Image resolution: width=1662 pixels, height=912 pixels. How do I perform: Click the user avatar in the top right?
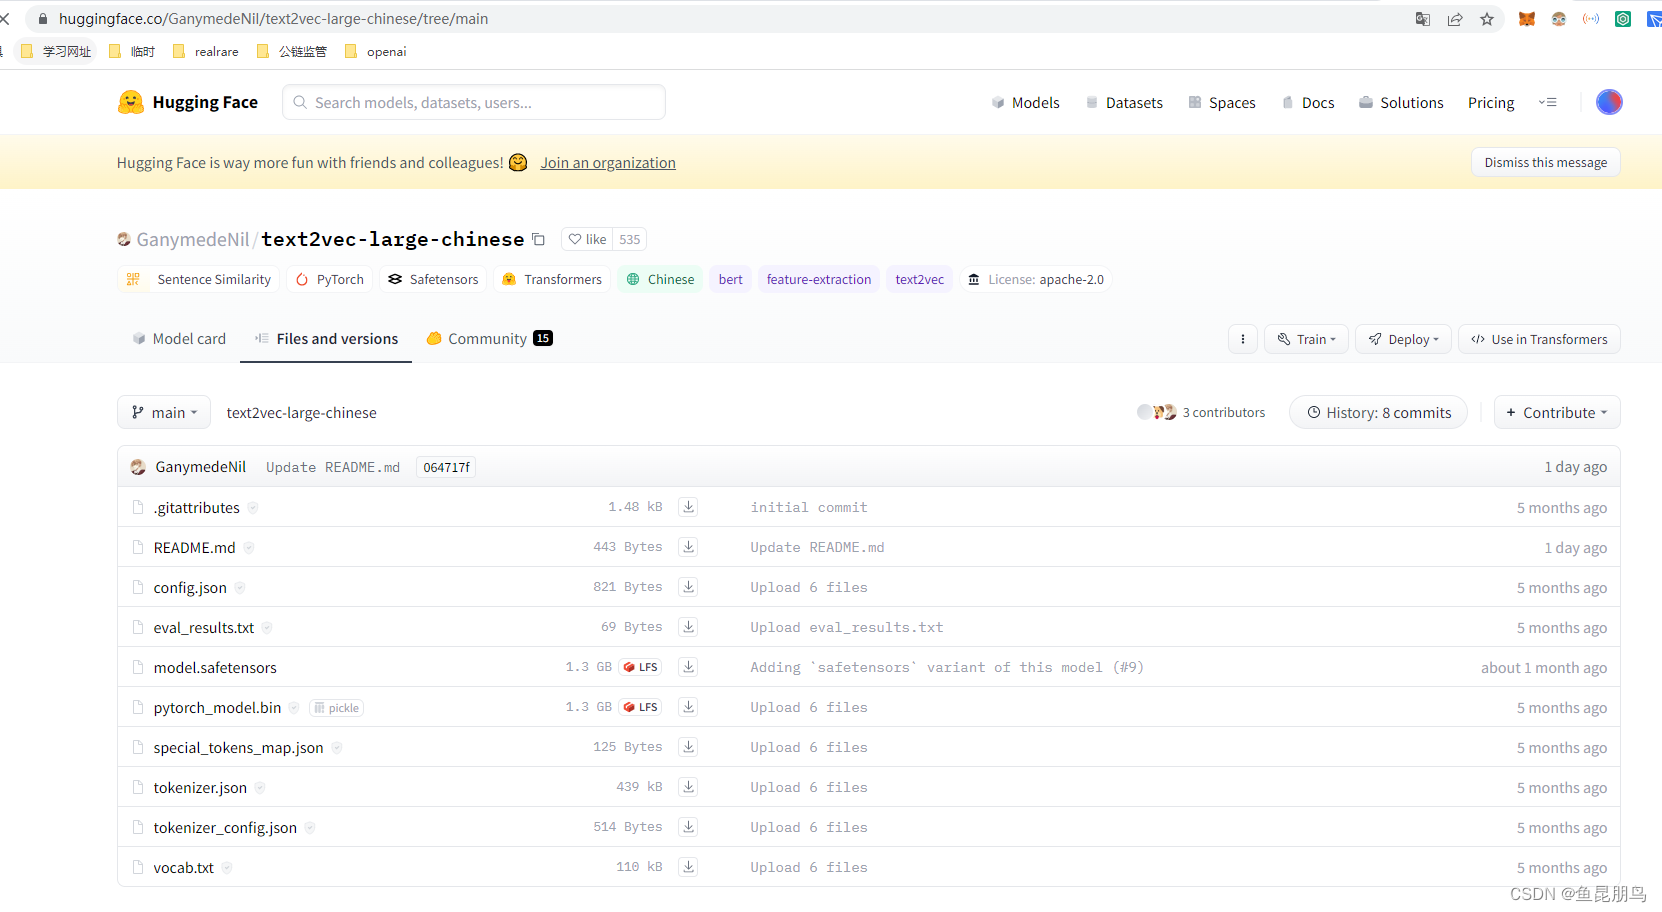1609,101
